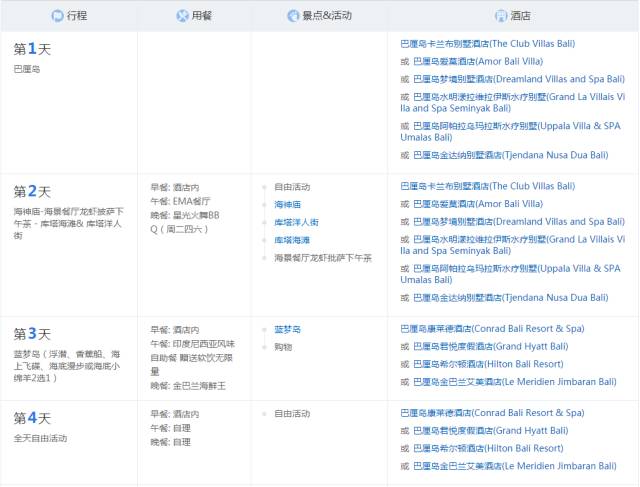Click 晚餐: 星光火舞BBQ text
This screenshot has width=640, height=487.
[185, 222]
